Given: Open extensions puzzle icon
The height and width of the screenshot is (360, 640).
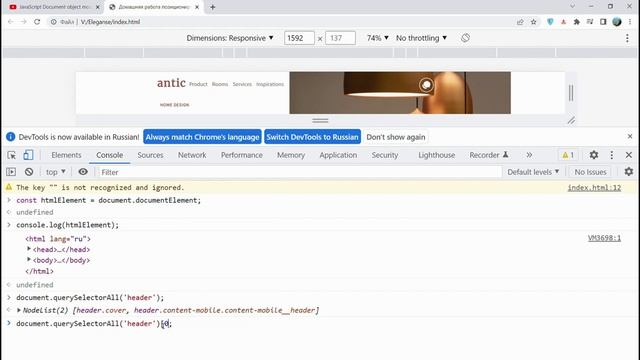Looking at the screenshot, I should (577, 22).
